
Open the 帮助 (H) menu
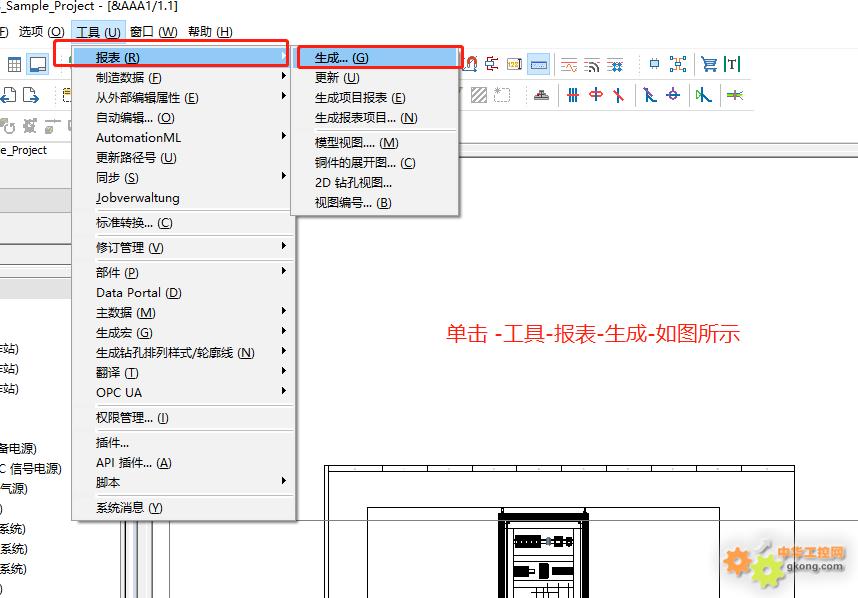(x=210, y=32)
